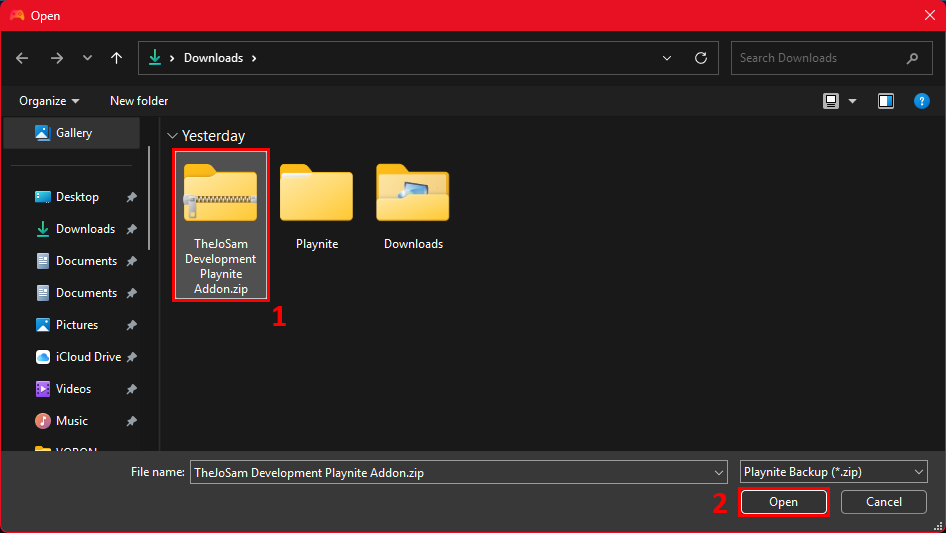946x533 pixels.
Task: Click New folder in toolbar
Action: [139, 101]
